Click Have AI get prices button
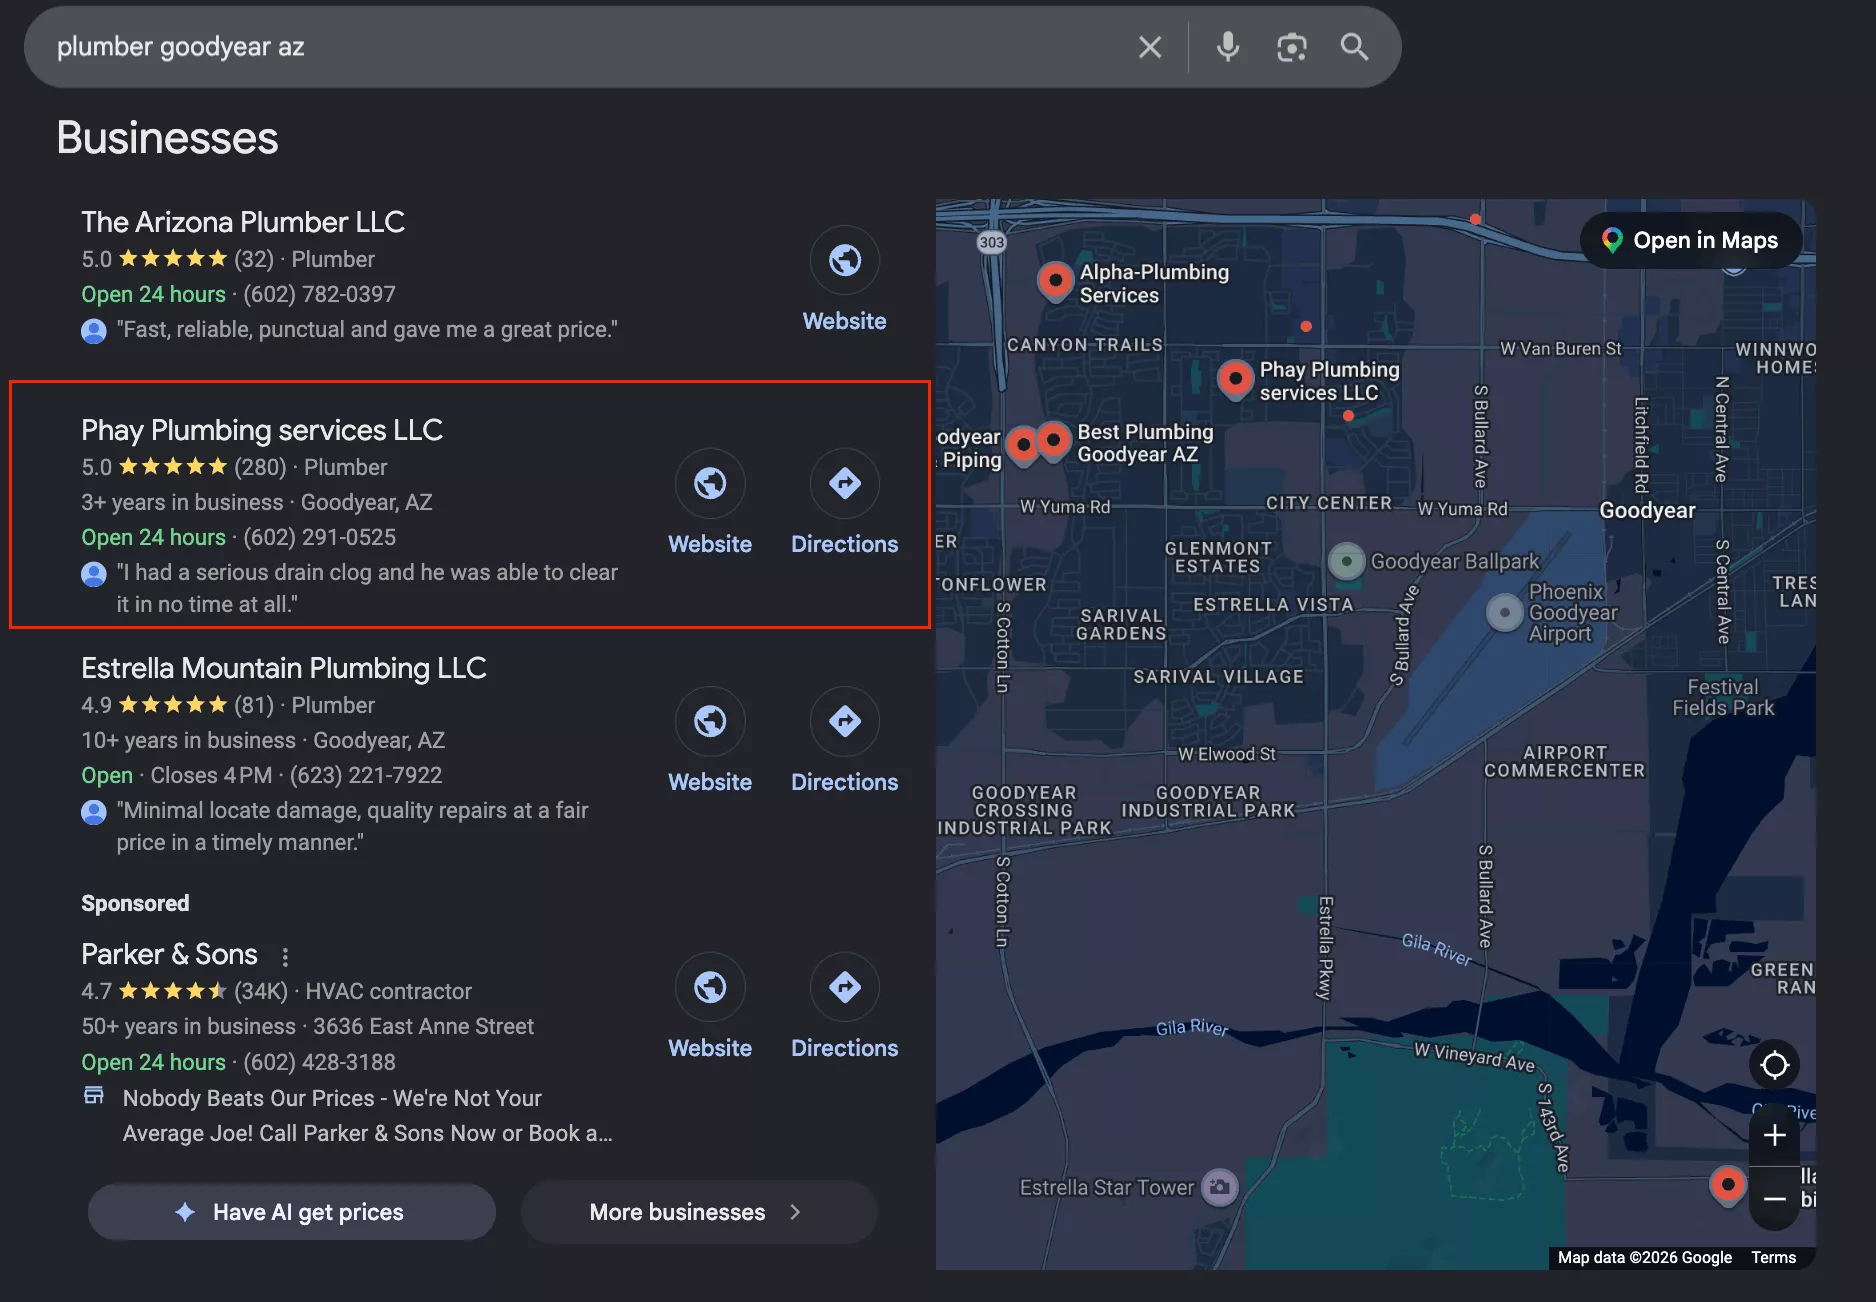Screen dimensions: 1876x1302 [x=292, y=1212]
